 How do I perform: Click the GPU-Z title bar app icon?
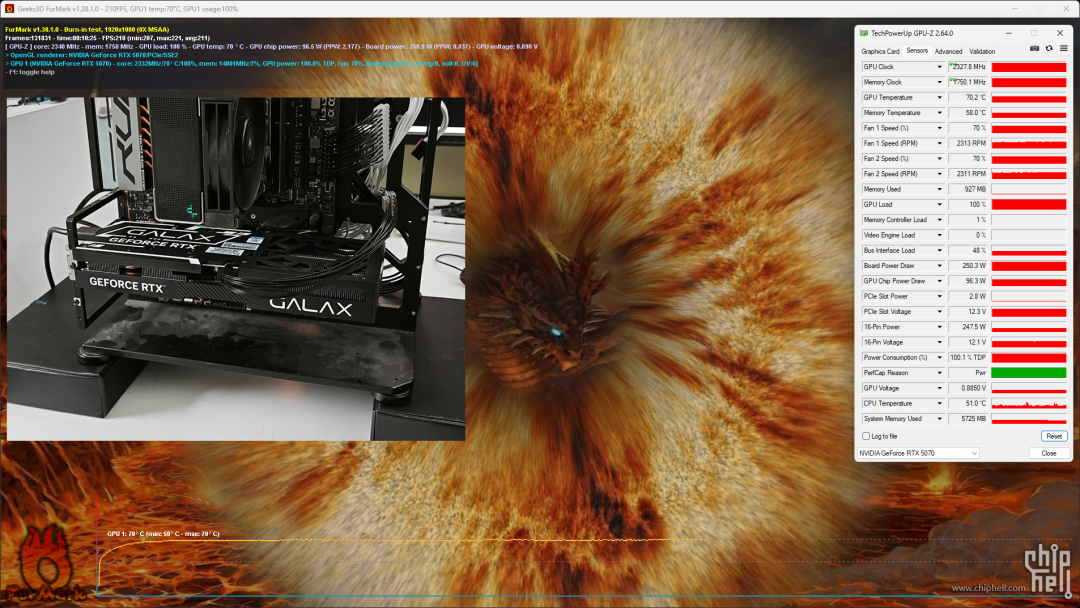tap(864, 33)
